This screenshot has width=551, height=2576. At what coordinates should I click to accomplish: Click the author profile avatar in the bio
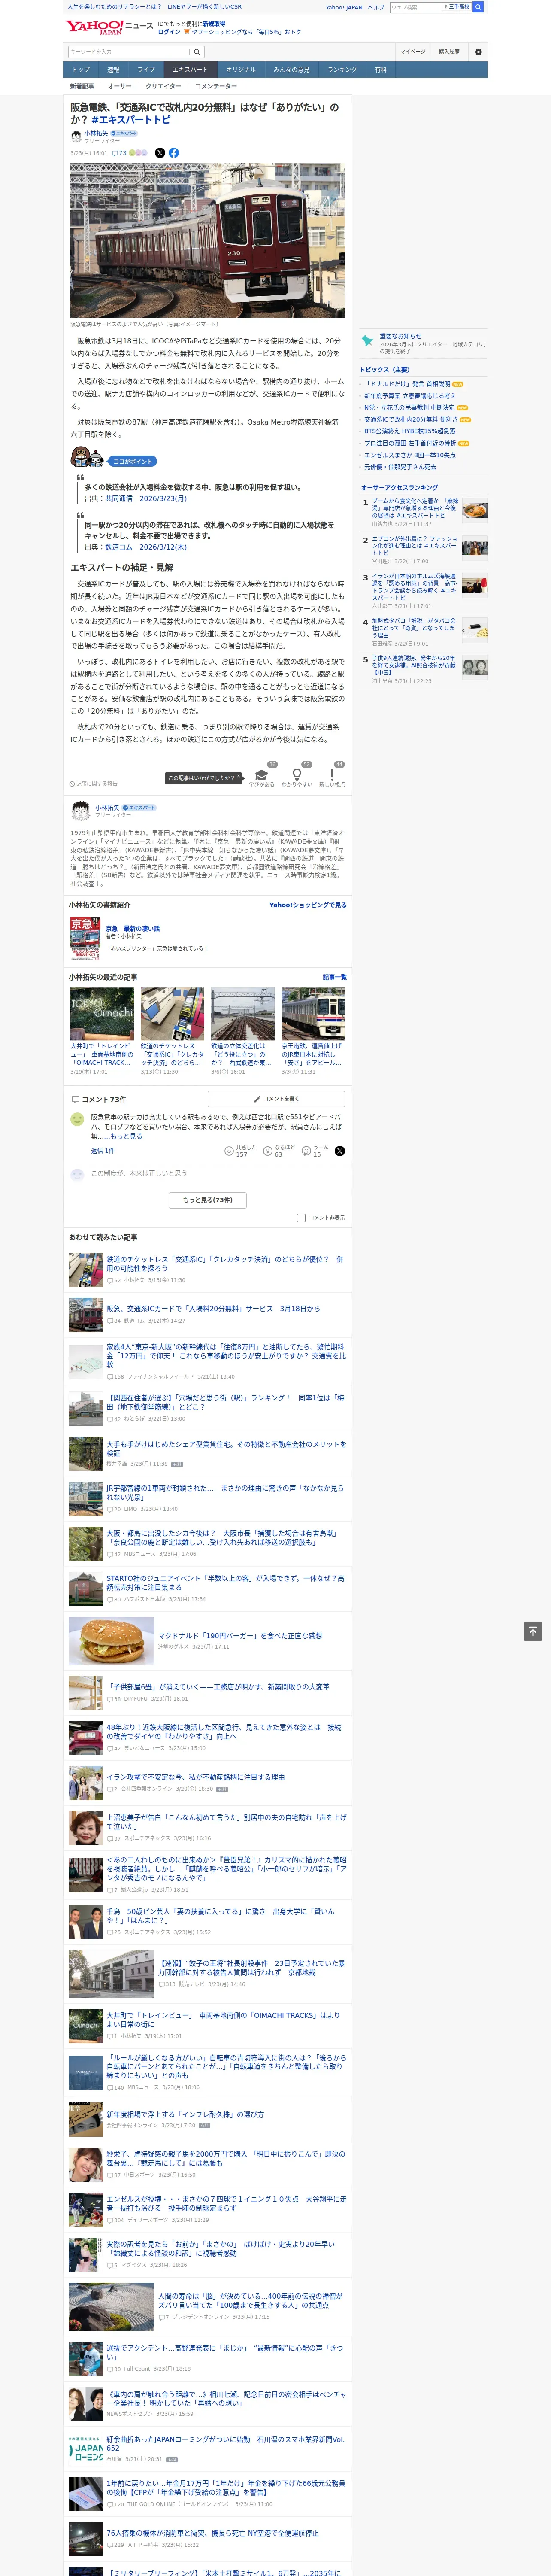coord(81,812)
